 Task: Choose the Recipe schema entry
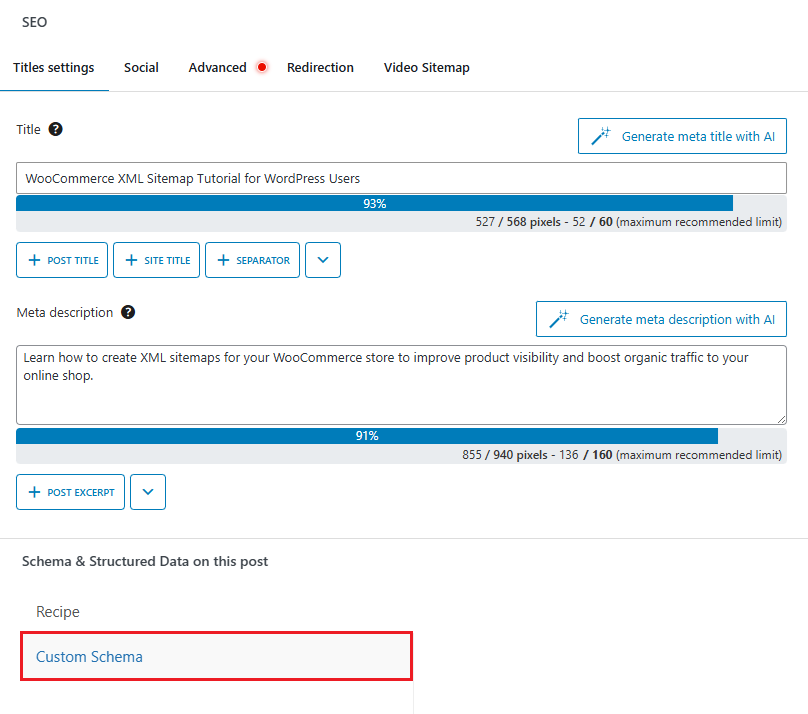(x=58, y=612)
